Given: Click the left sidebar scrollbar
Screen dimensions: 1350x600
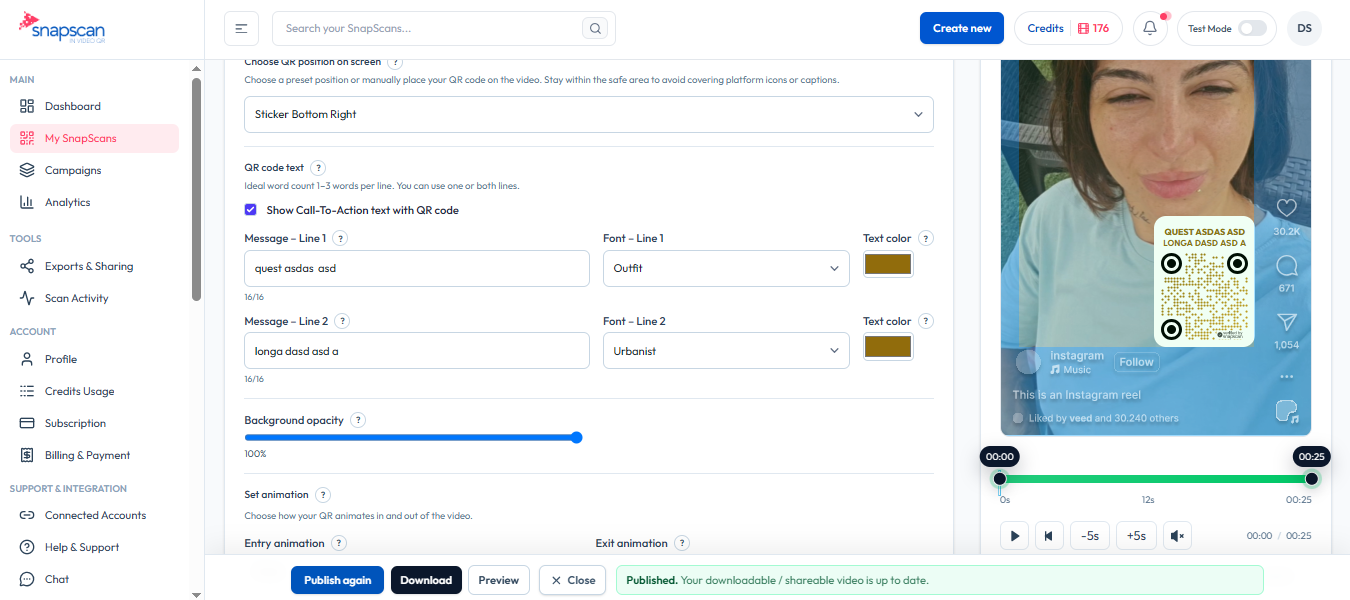Looking at the screenshot, I should coord(196,188).
